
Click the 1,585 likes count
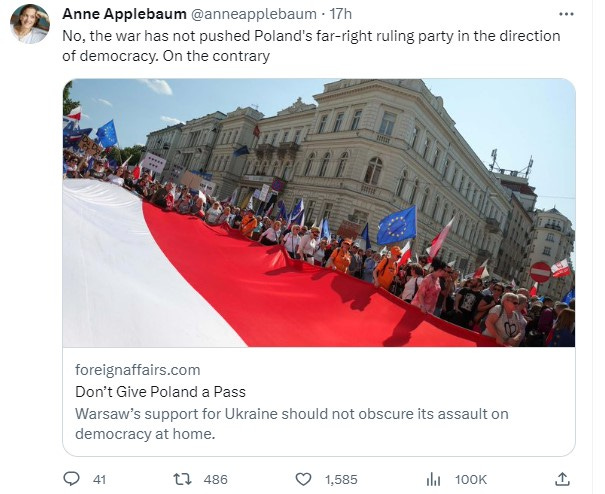341,480
